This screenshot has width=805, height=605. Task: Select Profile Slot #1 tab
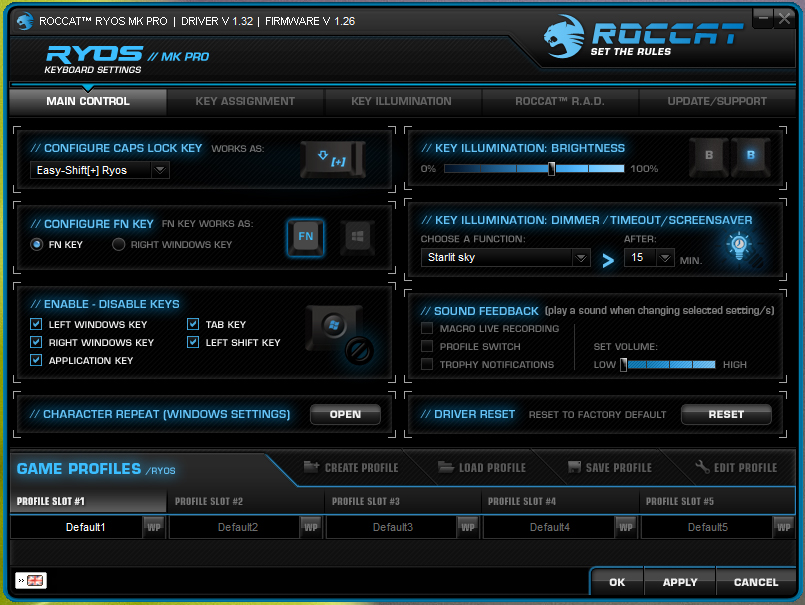point(88,501)
